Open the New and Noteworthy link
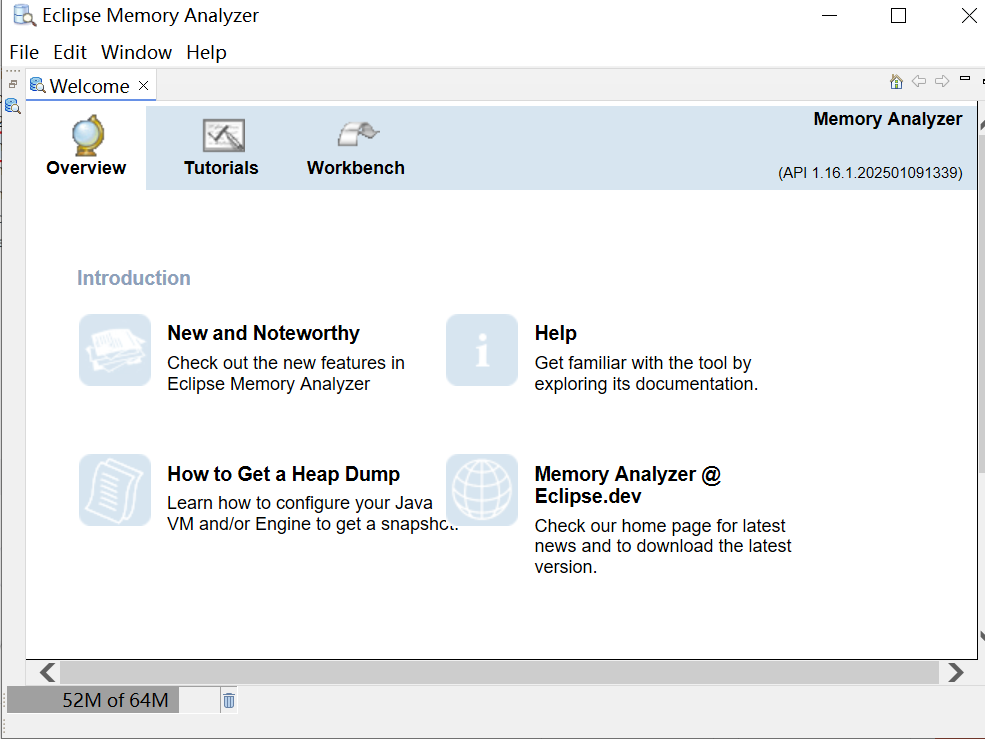985x739 pixels. (263, 333)
